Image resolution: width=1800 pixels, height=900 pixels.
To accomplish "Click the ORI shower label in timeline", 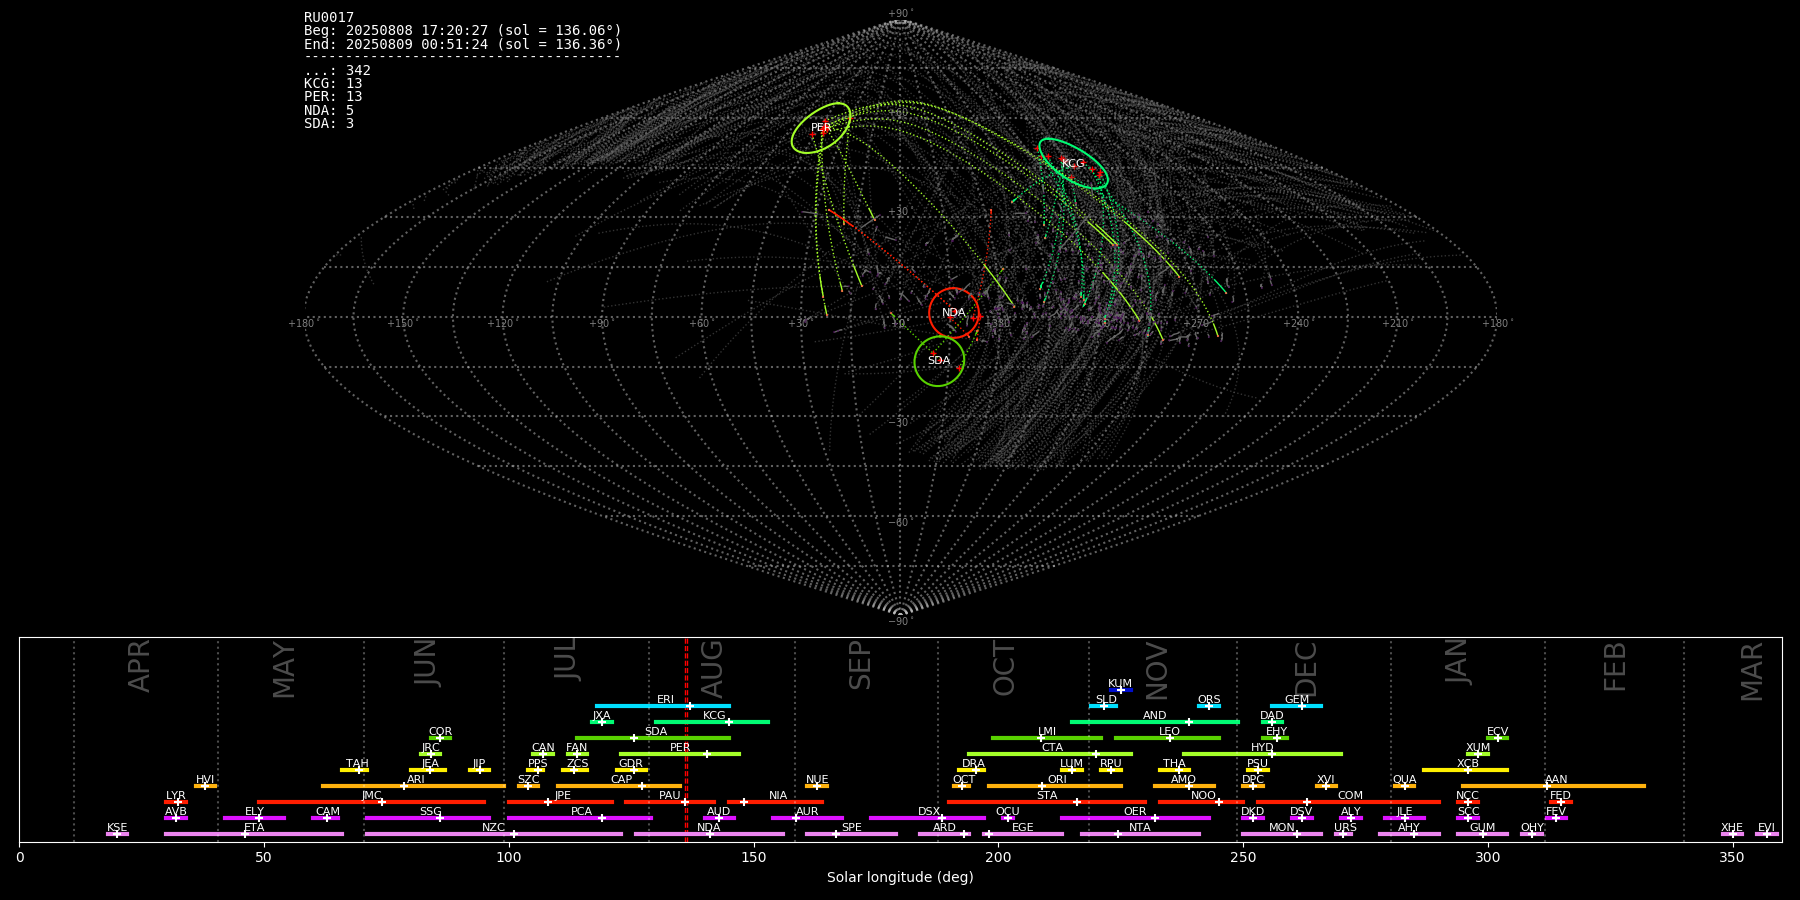I will (1057, 780).
